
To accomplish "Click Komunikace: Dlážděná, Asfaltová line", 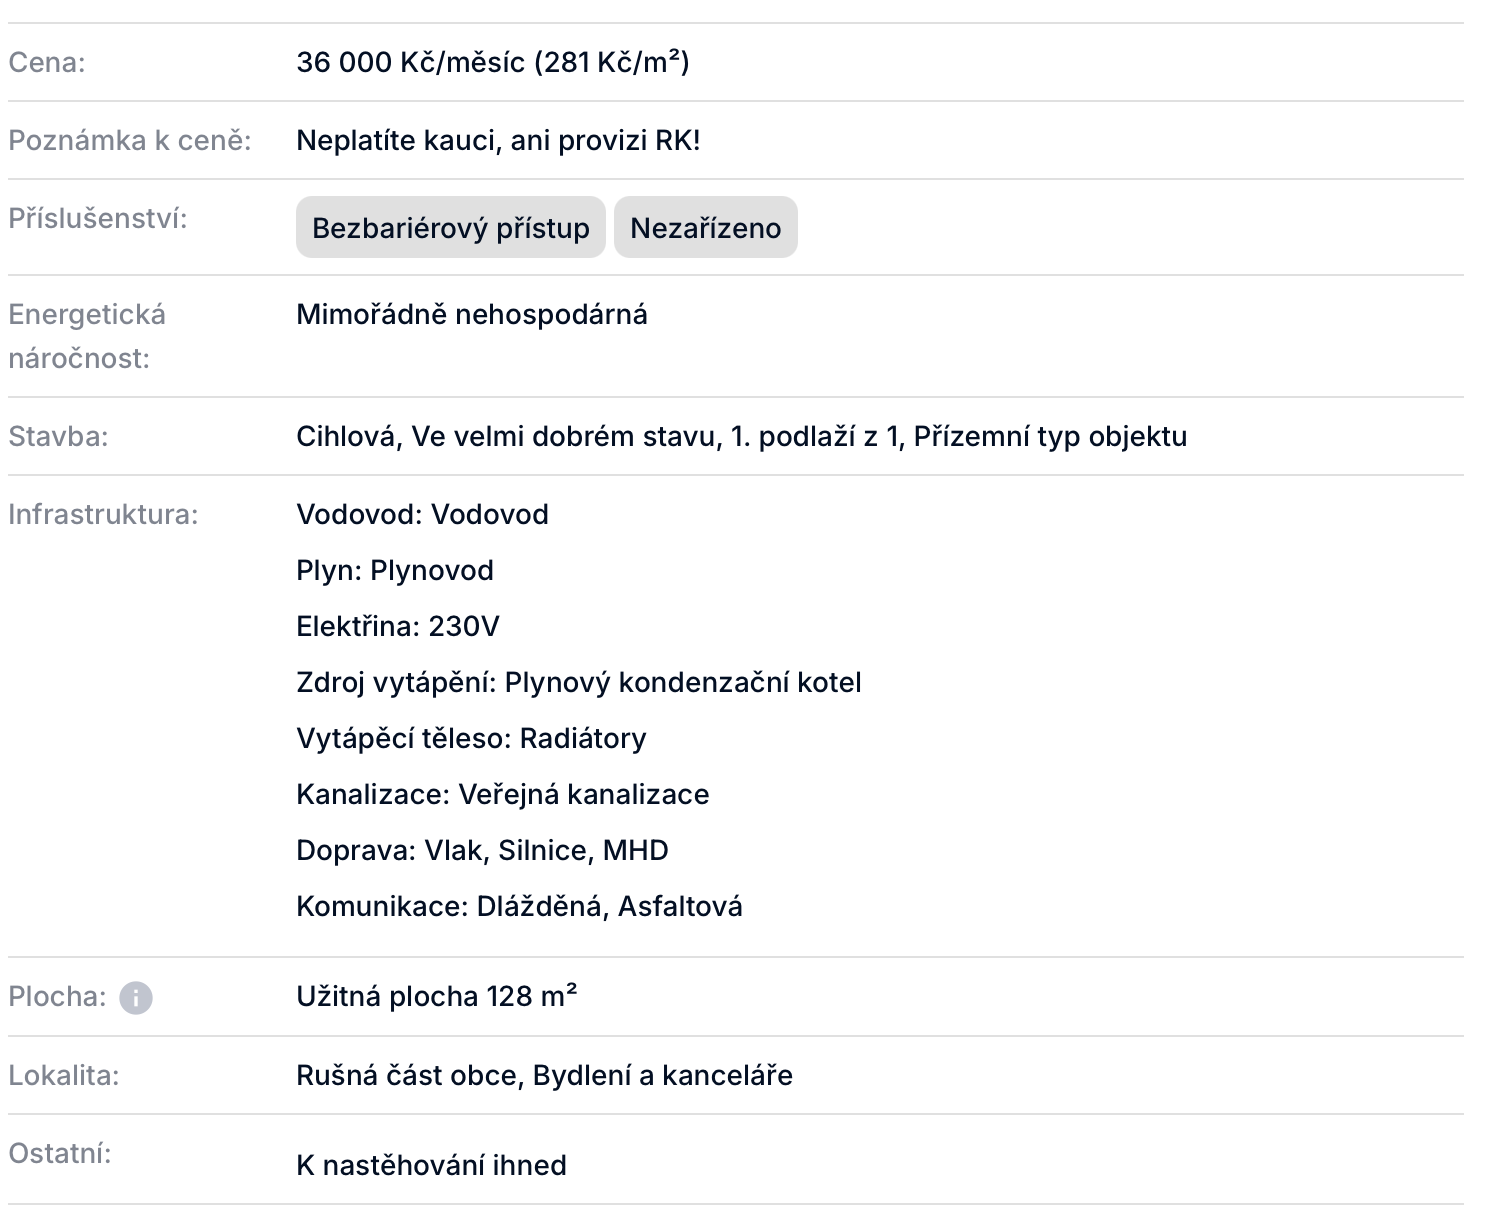I will 519,907.
